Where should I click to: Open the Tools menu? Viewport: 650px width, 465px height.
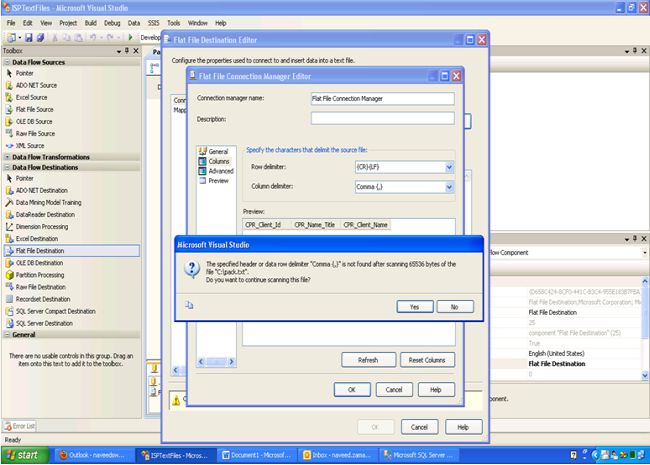[x=173, y=23]
